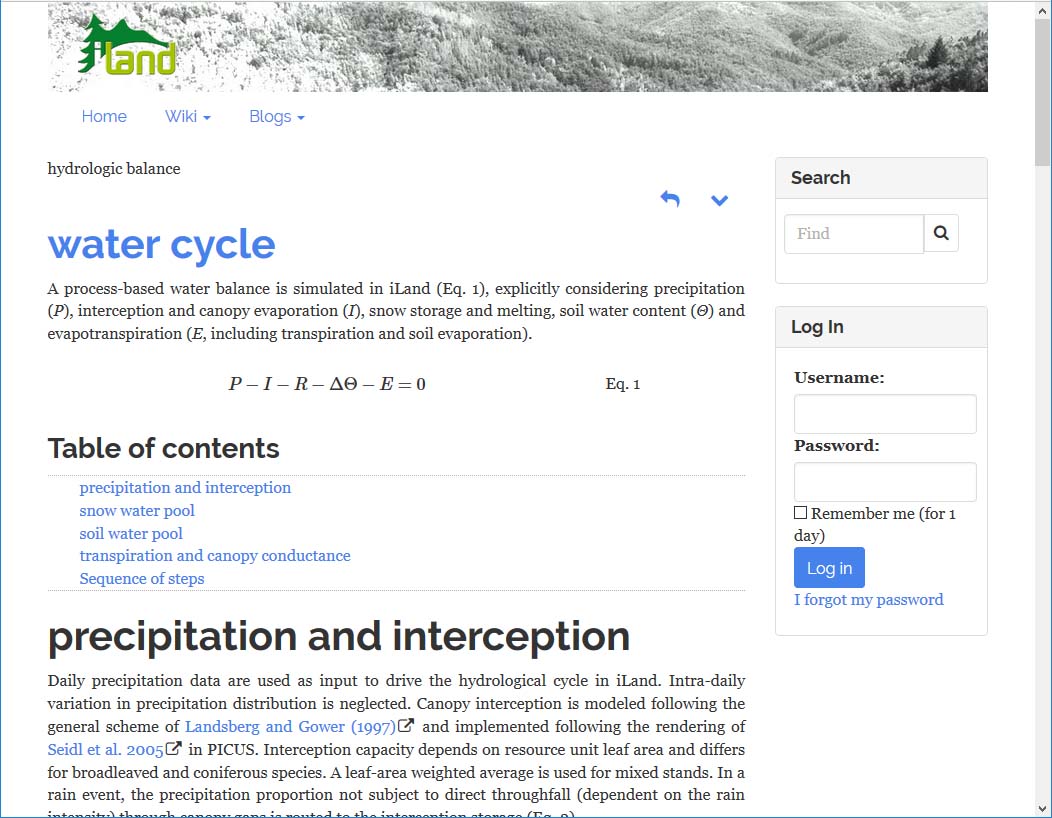1052x818 pixels.
Task: Open the page actions chevron menu
Action: tap(719, 200)
